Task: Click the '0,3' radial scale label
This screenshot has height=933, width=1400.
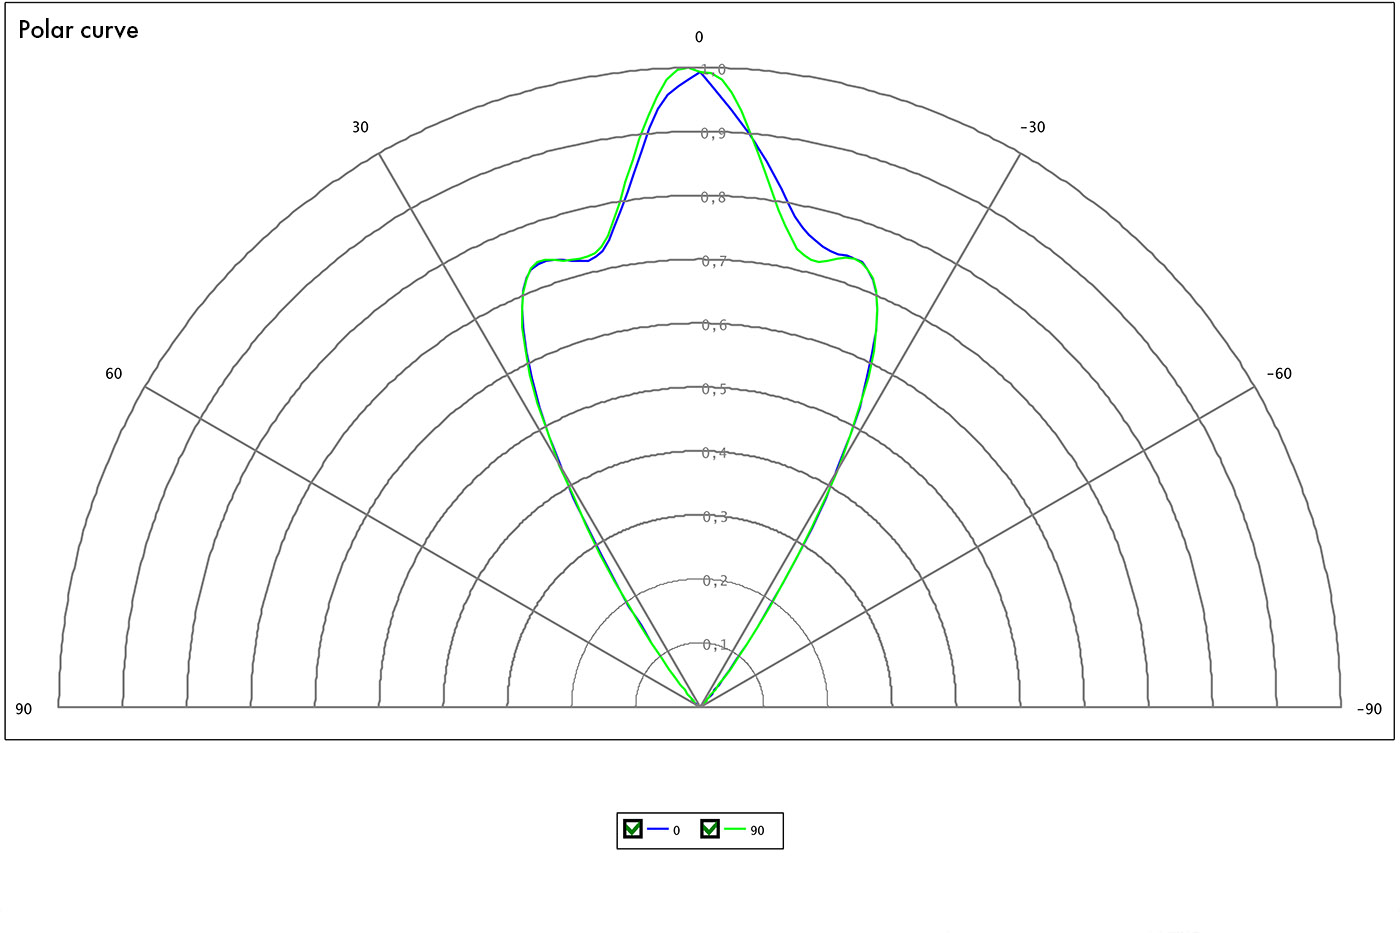Action: pyautogui.click(x=714, y=518)
